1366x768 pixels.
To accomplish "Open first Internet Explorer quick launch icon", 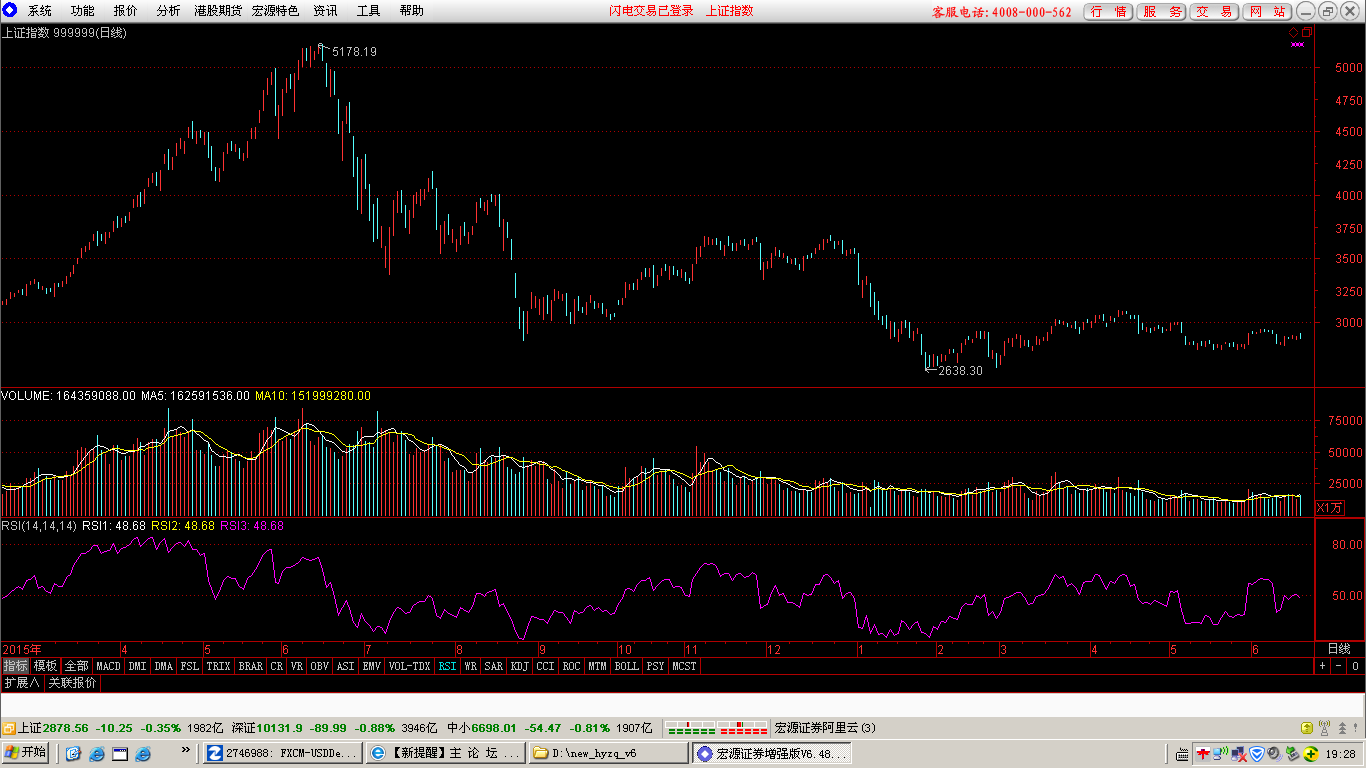I will pos(97,753).
